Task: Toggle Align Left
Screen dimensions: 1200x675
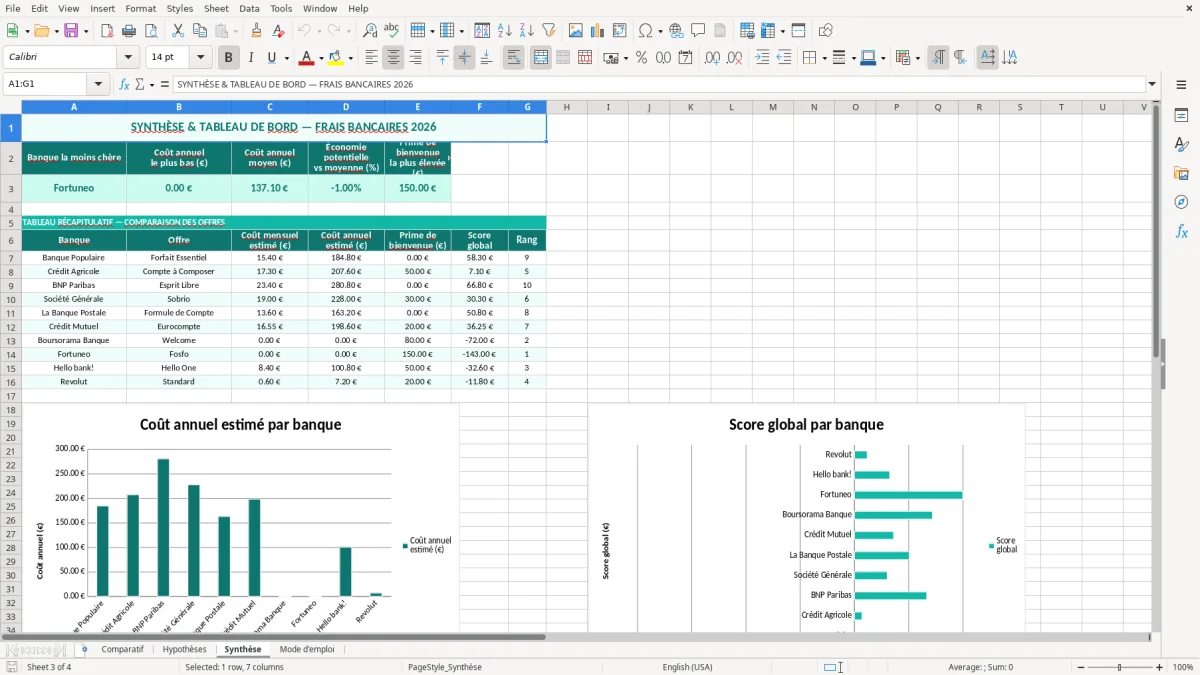Action: (371, 58)
